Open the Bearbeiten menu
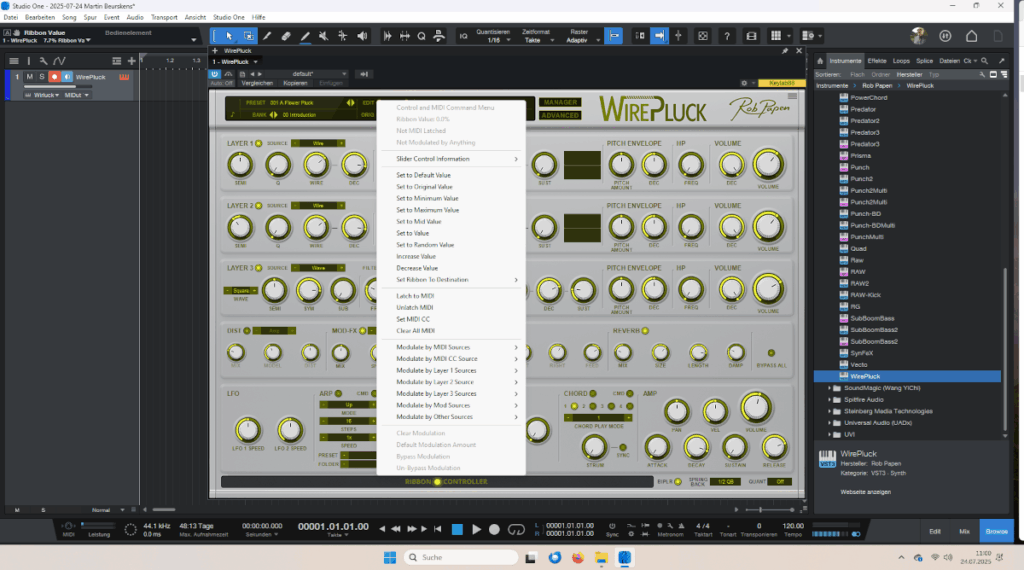 pos(40,18)
